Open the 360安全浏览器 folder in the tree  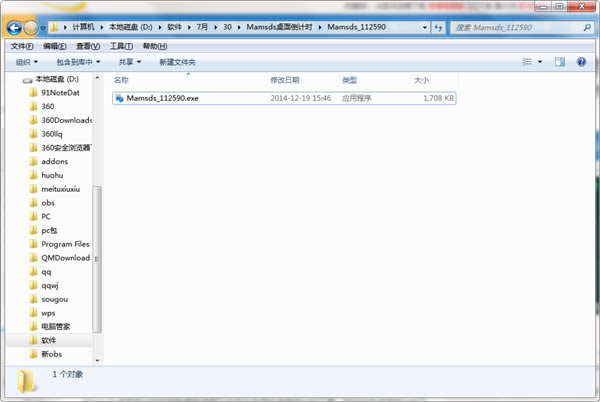tap(60, 148)
